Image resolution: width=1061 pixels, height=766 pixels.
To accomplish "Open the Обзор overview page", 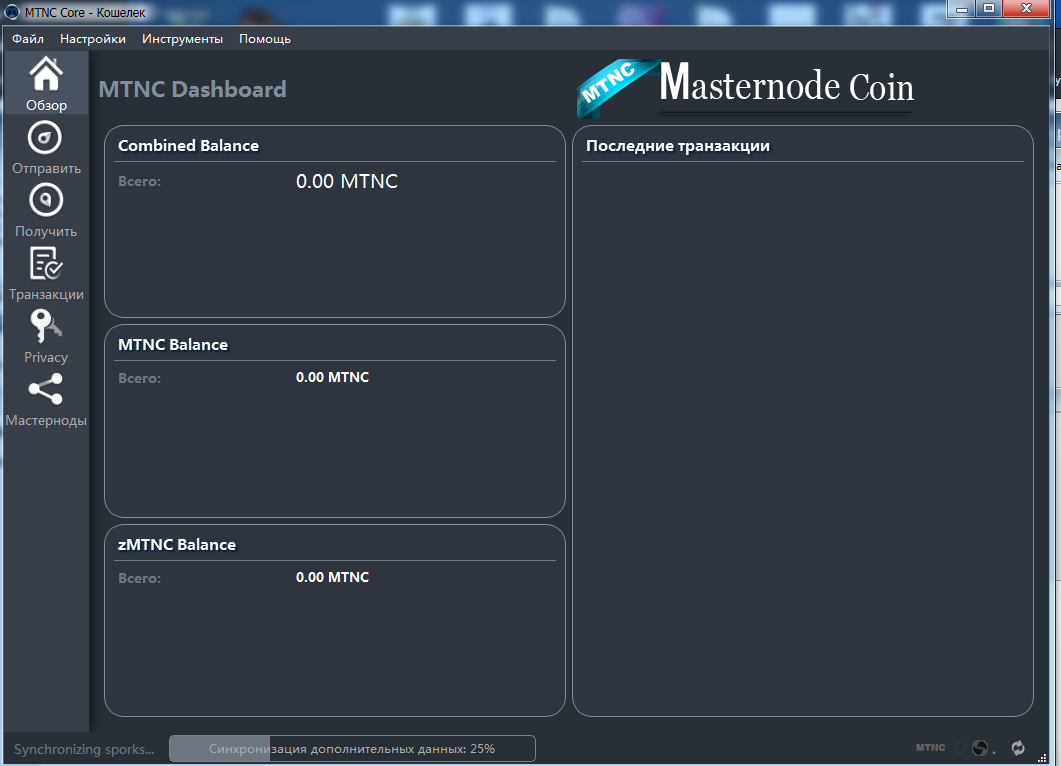I will [x=46, y=84].
